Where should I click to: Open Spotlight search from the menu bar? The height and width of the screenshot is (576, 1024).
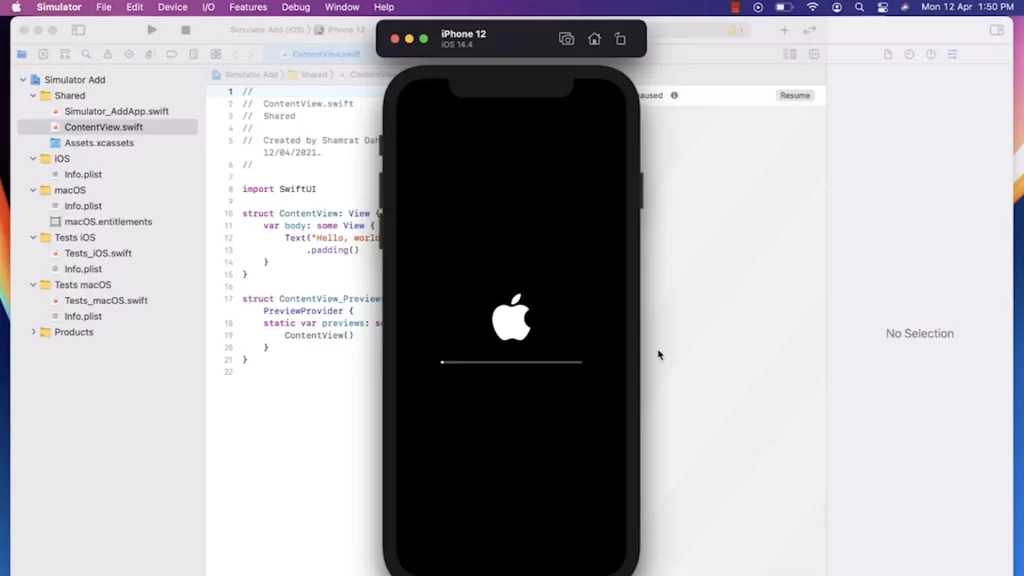[x=861, y=7]
